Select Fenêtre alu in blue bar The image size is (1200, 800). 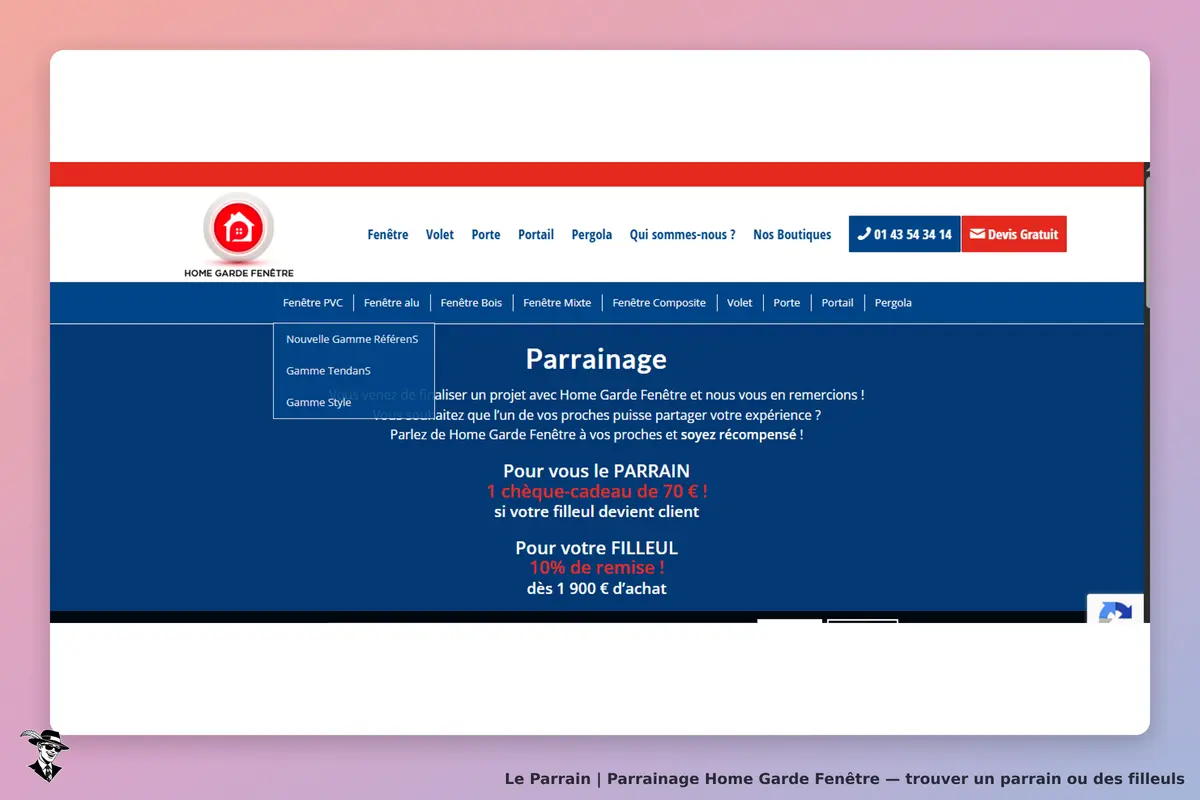[x=392, y=302]
